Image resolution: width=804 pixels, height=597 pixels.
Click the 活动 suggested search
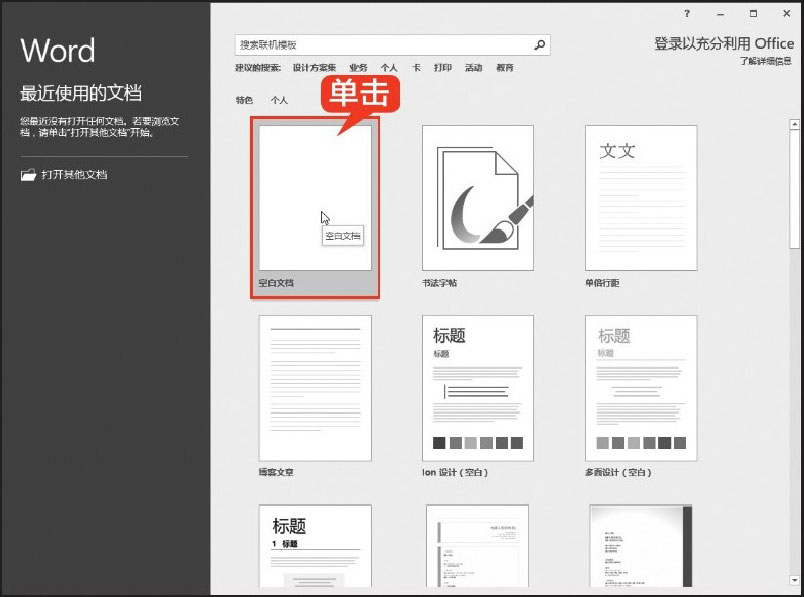(x=473, y=68)
